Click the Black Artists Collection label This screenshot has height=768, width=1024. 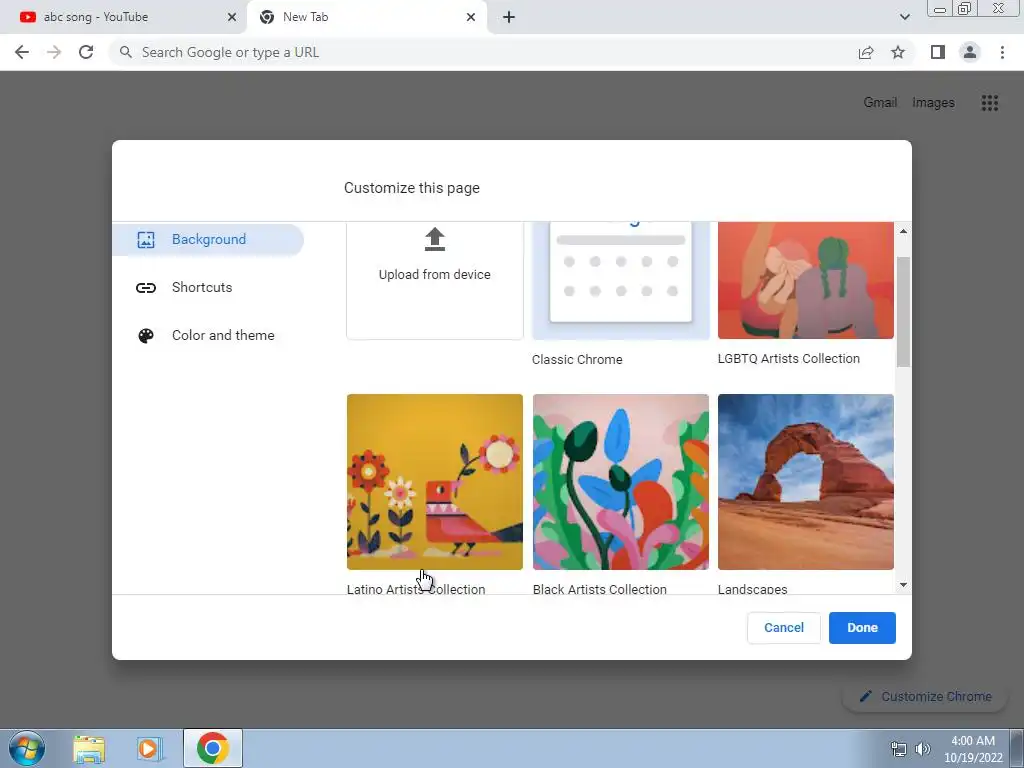(x=600, y=588)
